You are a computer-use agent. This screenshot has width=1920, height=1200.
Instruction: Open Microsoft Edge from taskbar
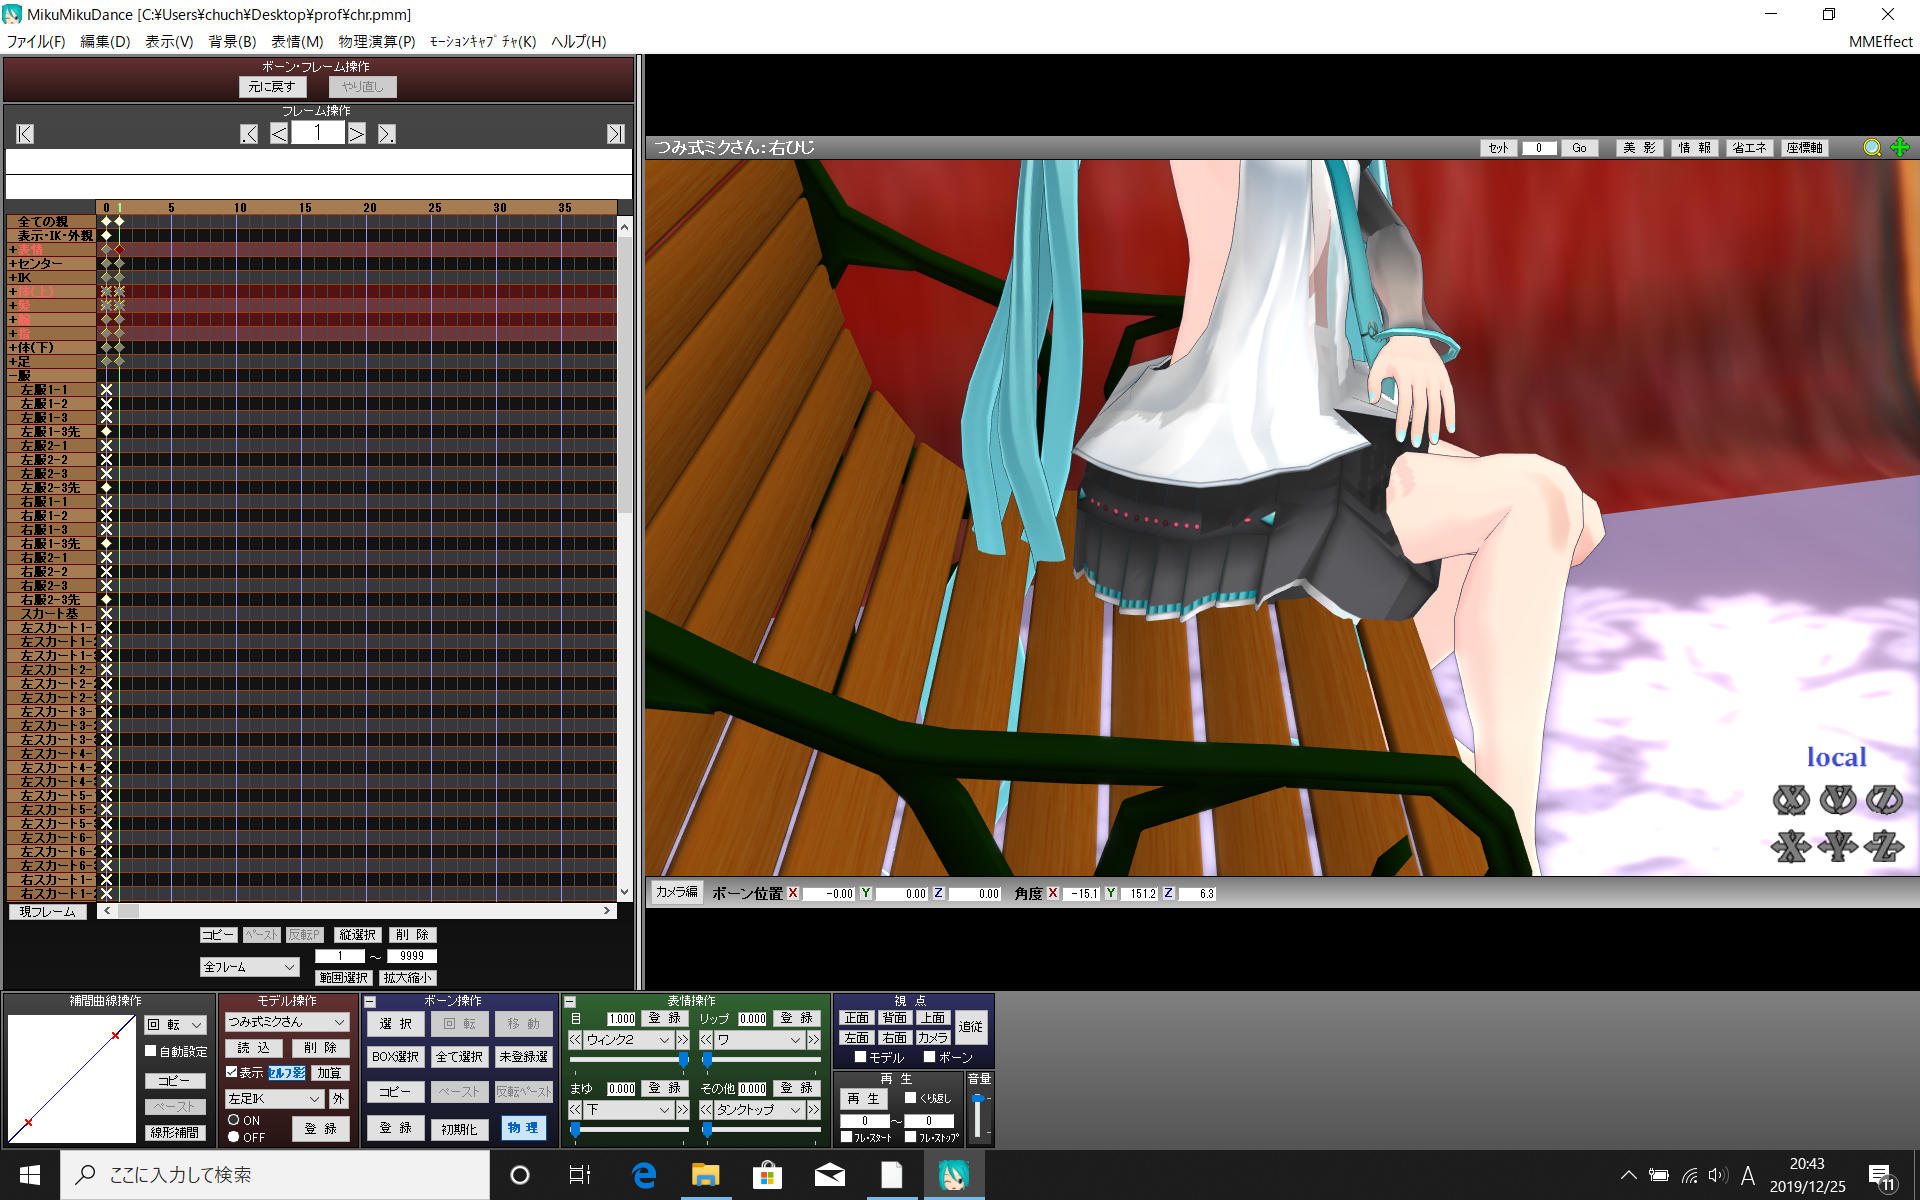[x=644, y=1175]
